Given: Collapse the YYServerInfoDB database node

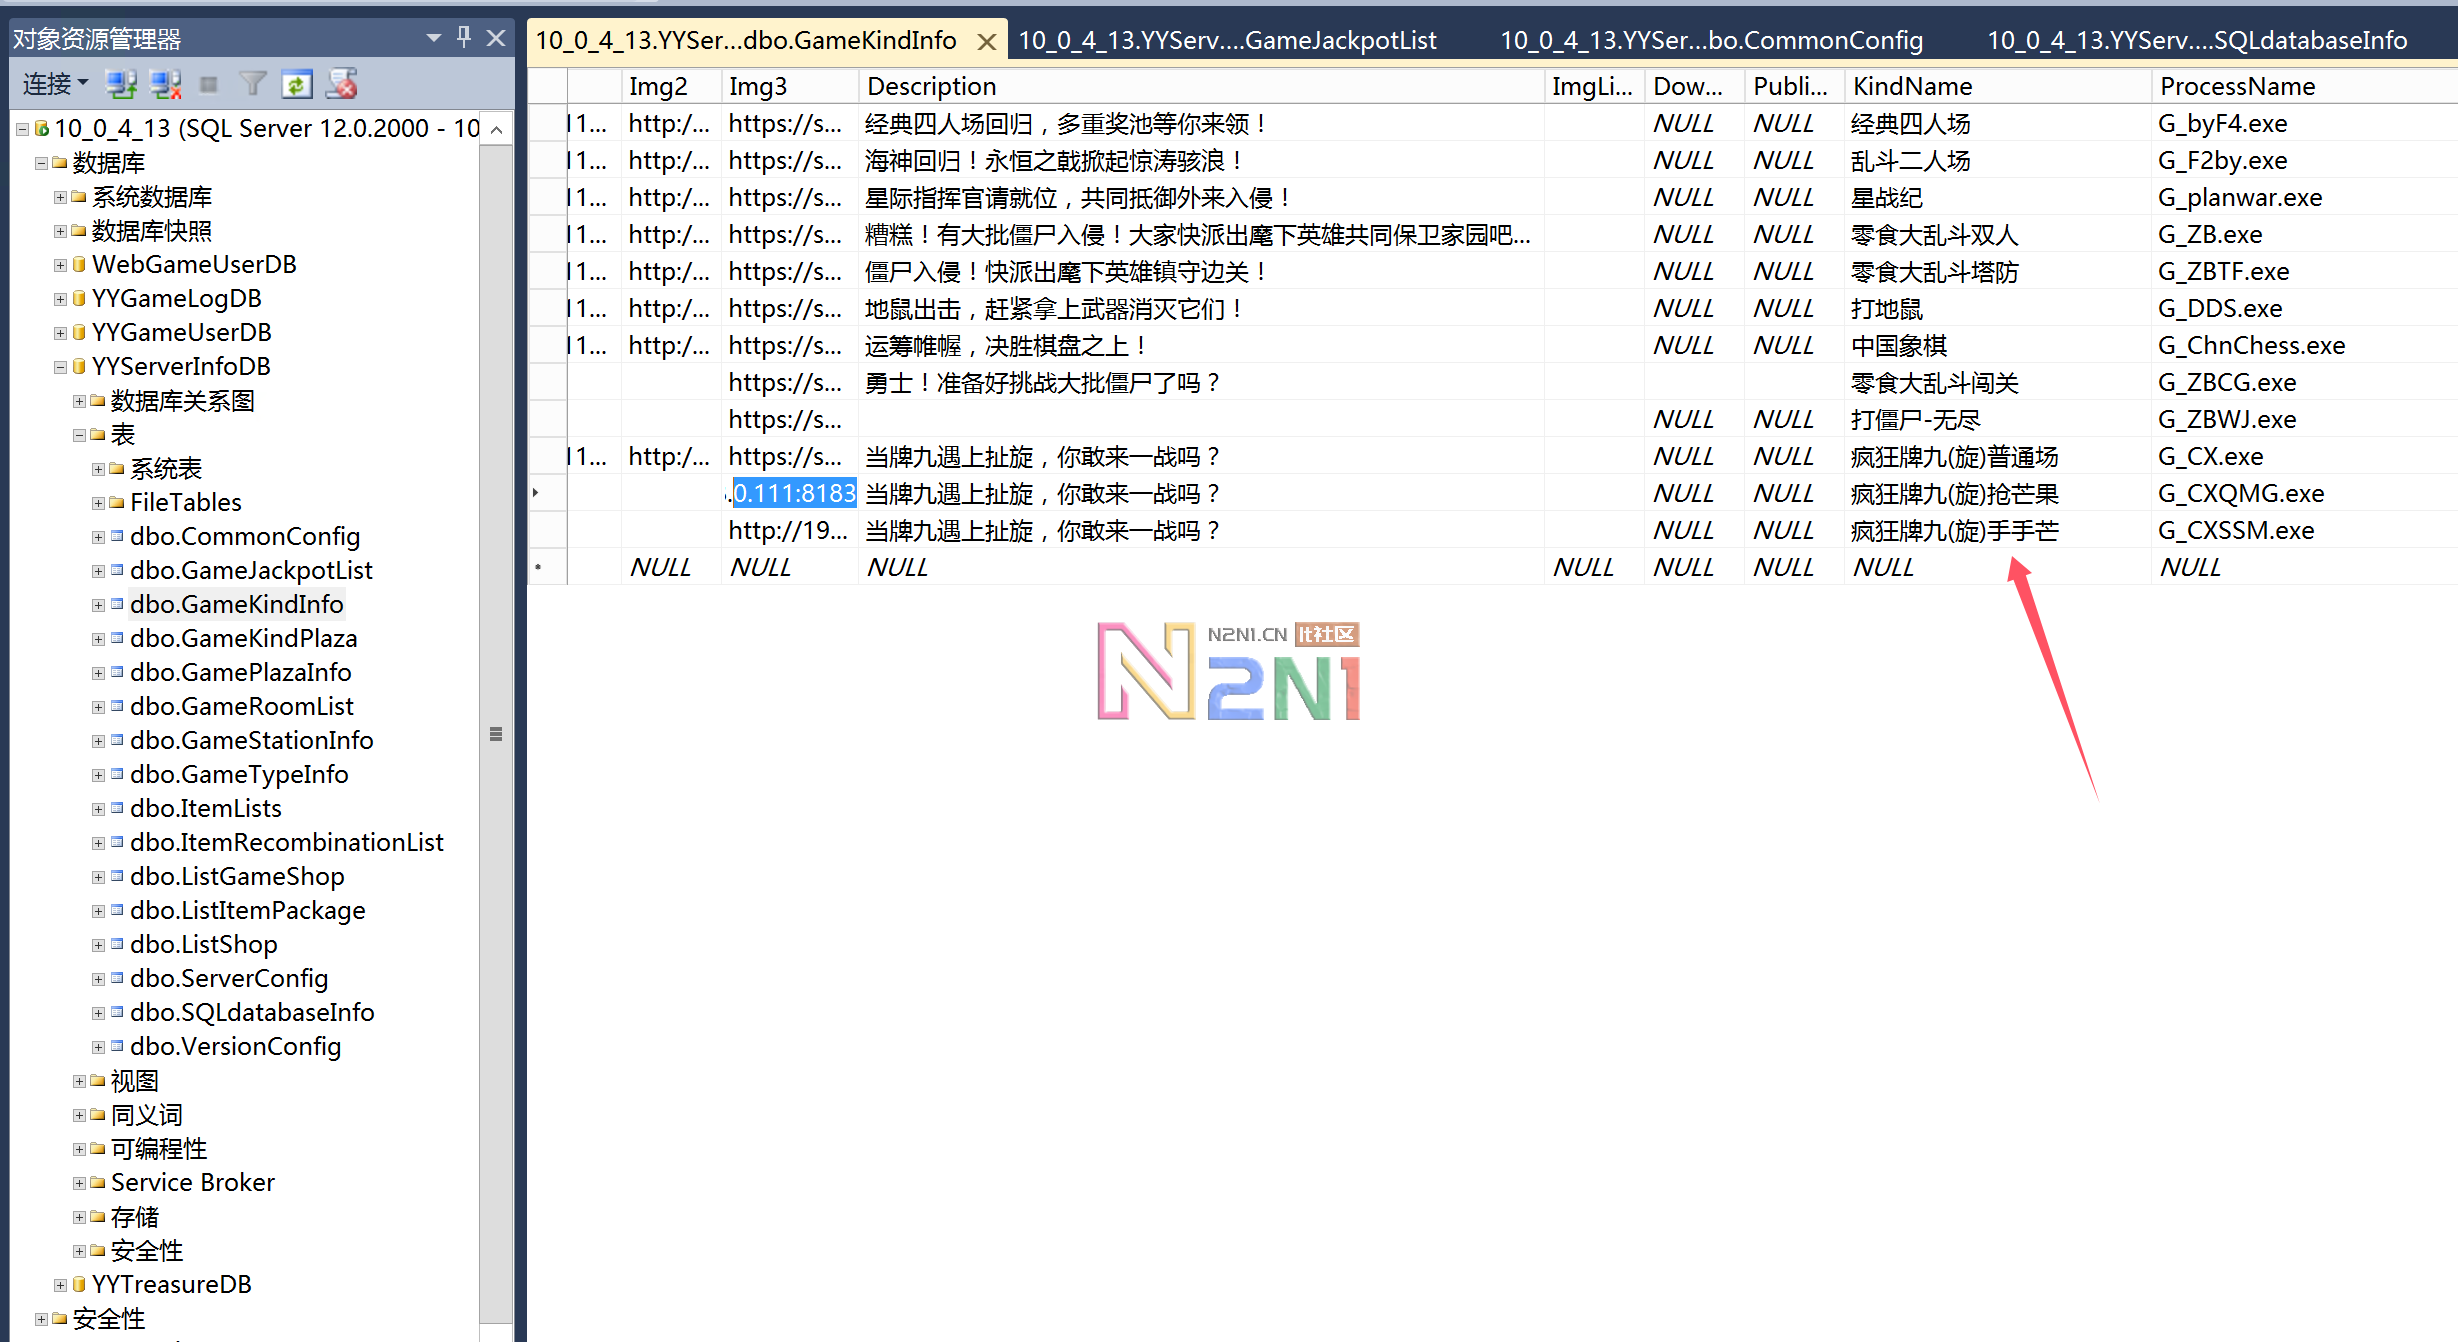Looking at the screenshot, I should [x=60, y=367].
